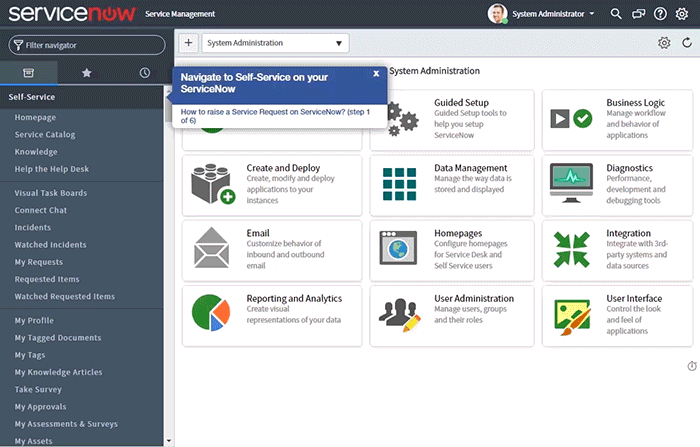Image resolution: width=700 pixels, height=447 pixels.
Task: Open the User Interface title link
Action: pyautogui.click(x=634, y=298)
